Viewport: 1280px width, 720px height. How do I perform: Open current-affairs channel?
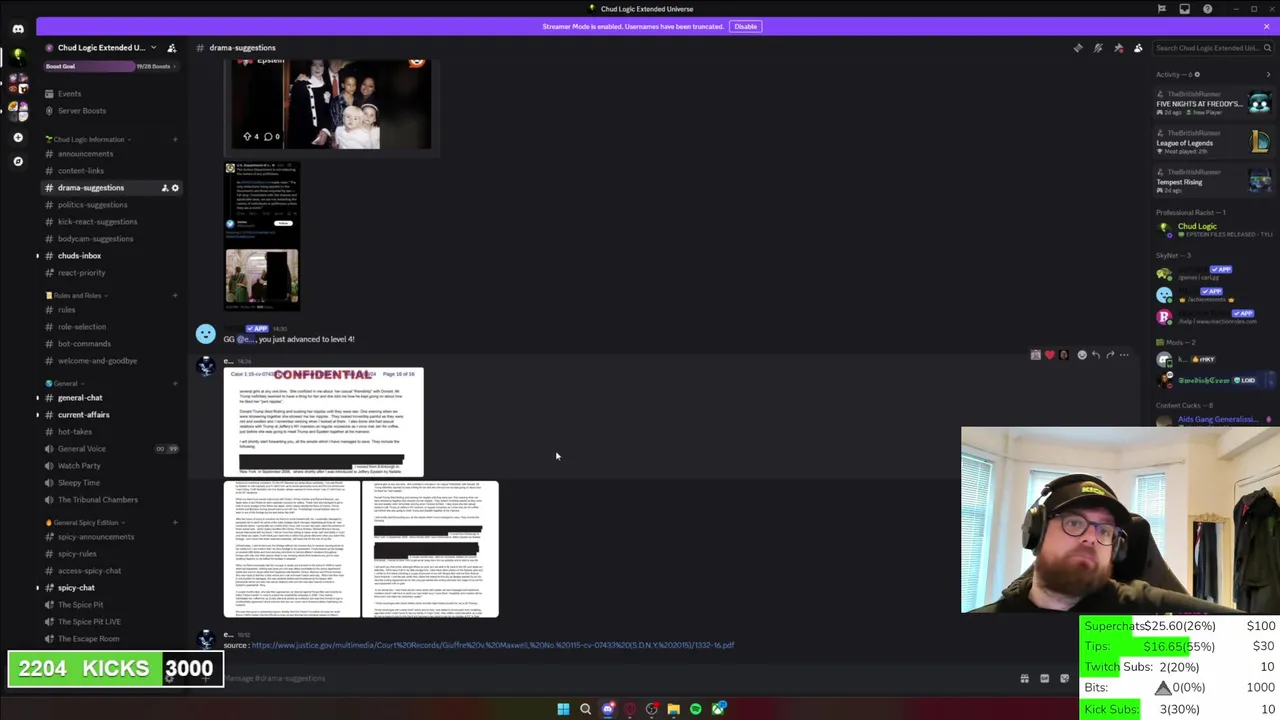click(110, 415)
